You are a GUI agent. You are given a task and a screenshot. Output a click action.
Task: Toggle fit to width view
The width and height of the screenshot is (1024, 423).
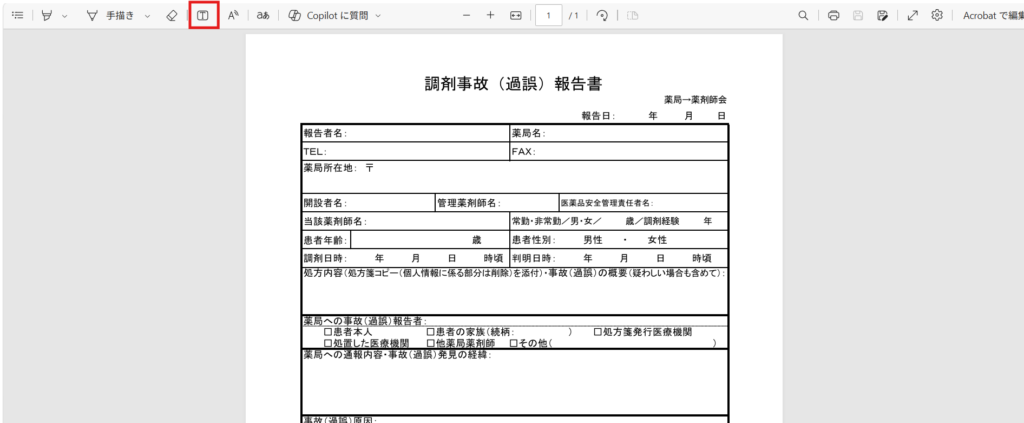[516, 16]
